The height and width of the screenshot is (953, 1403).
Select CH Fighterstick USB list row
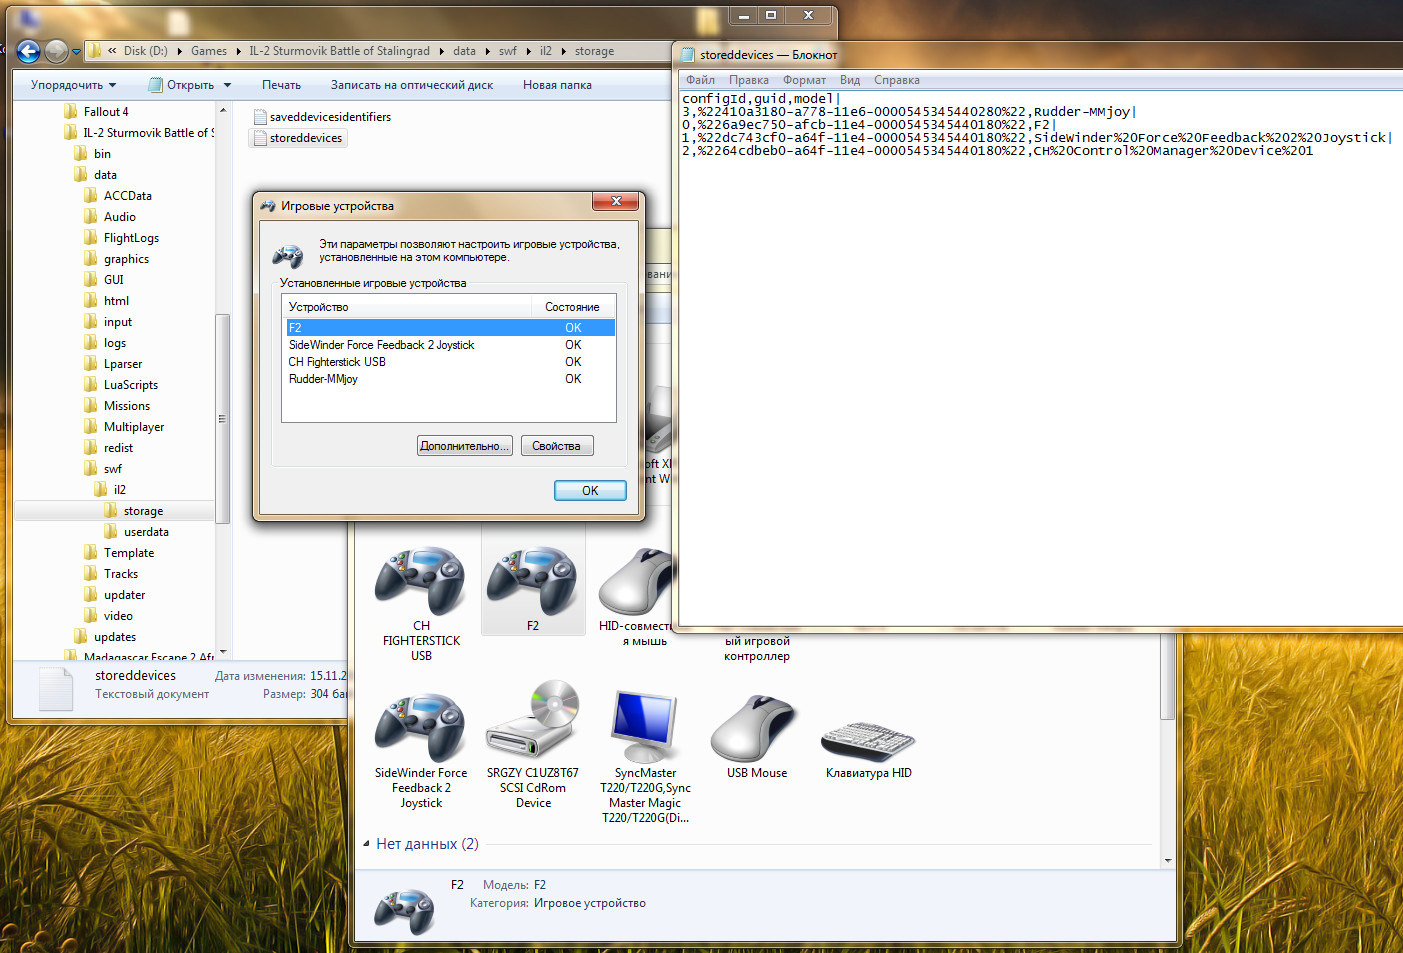[449, 362]
